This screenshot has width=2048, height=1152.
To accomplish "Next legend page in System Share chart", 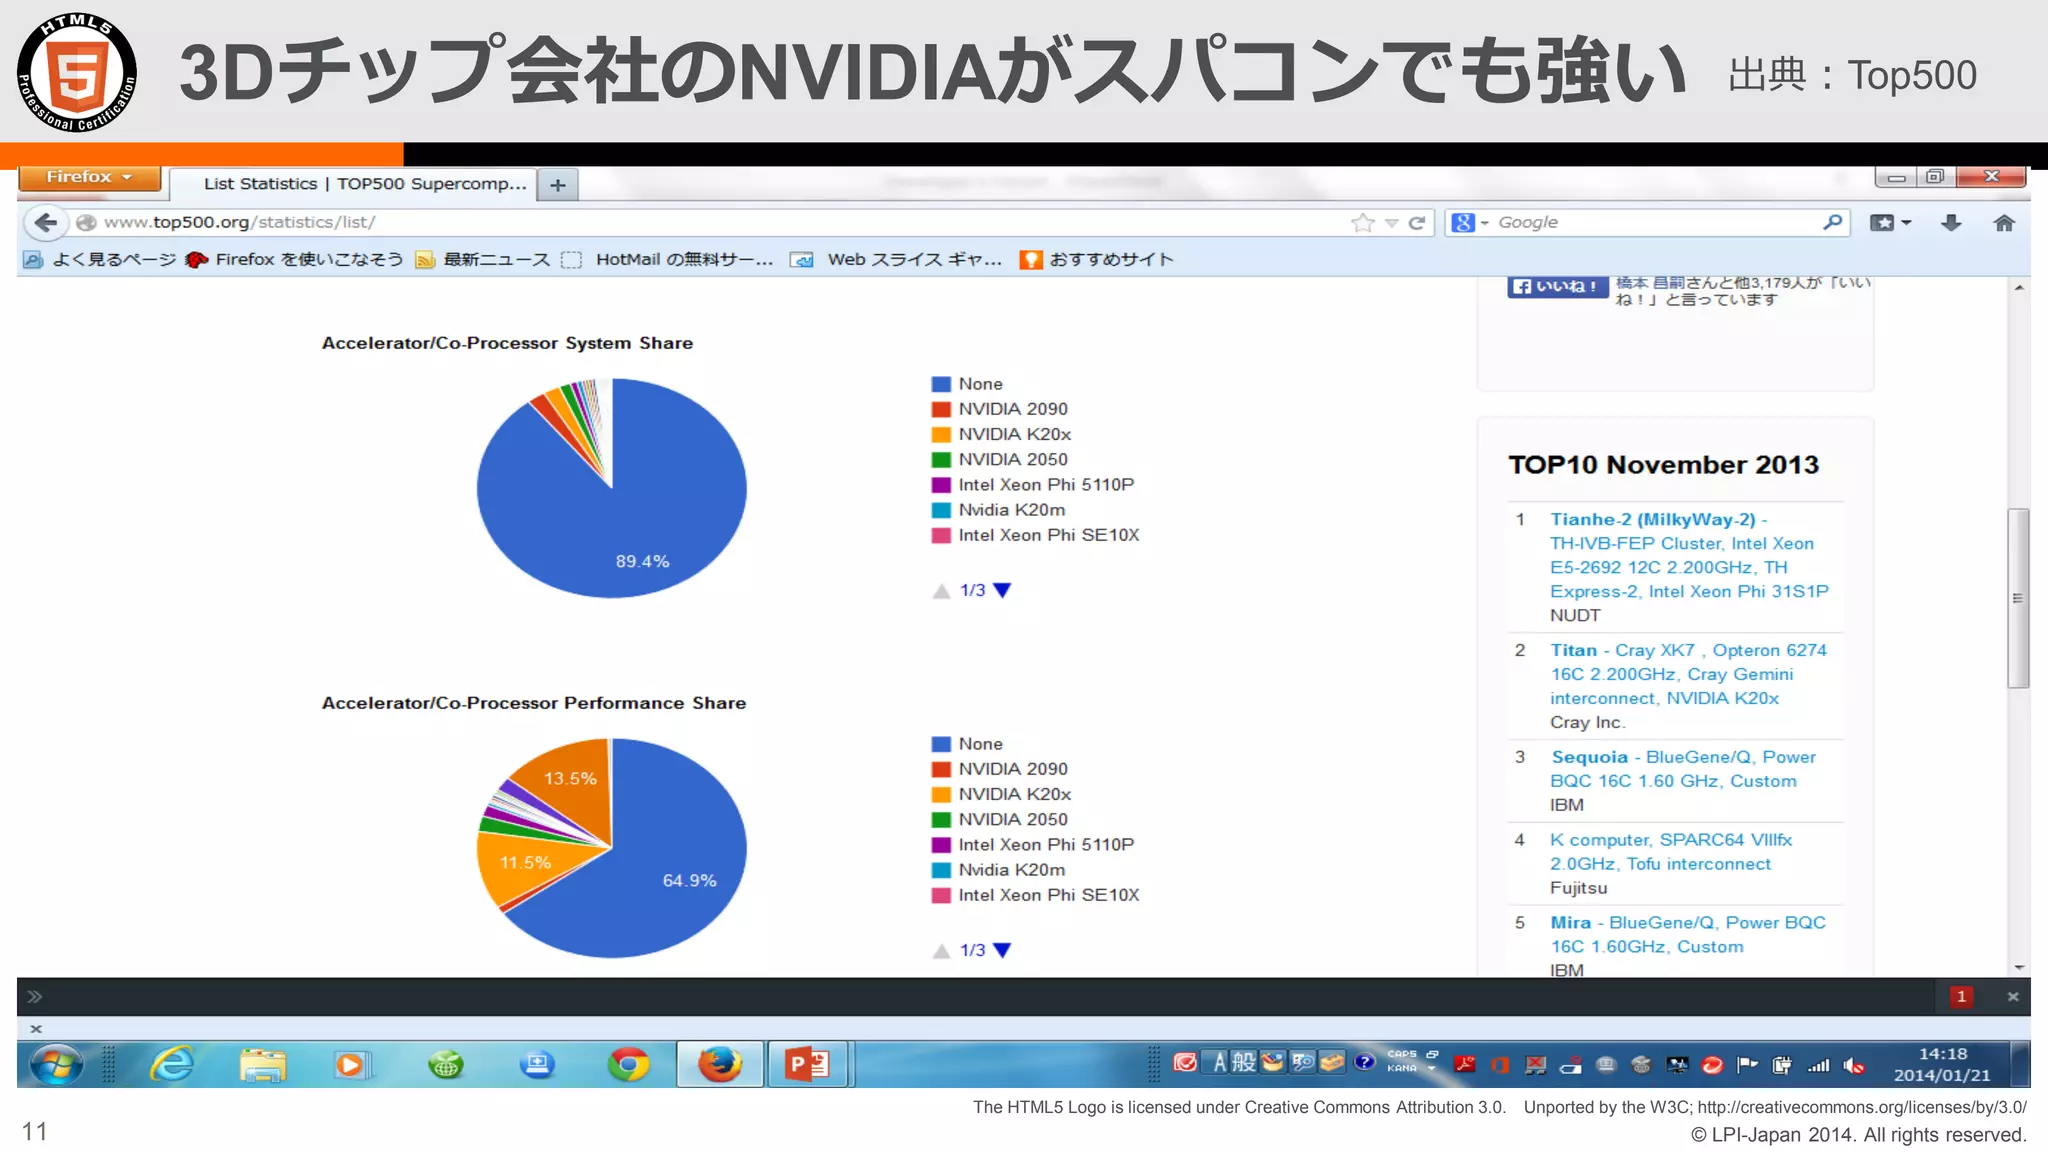I will [x=1002, y=590].
